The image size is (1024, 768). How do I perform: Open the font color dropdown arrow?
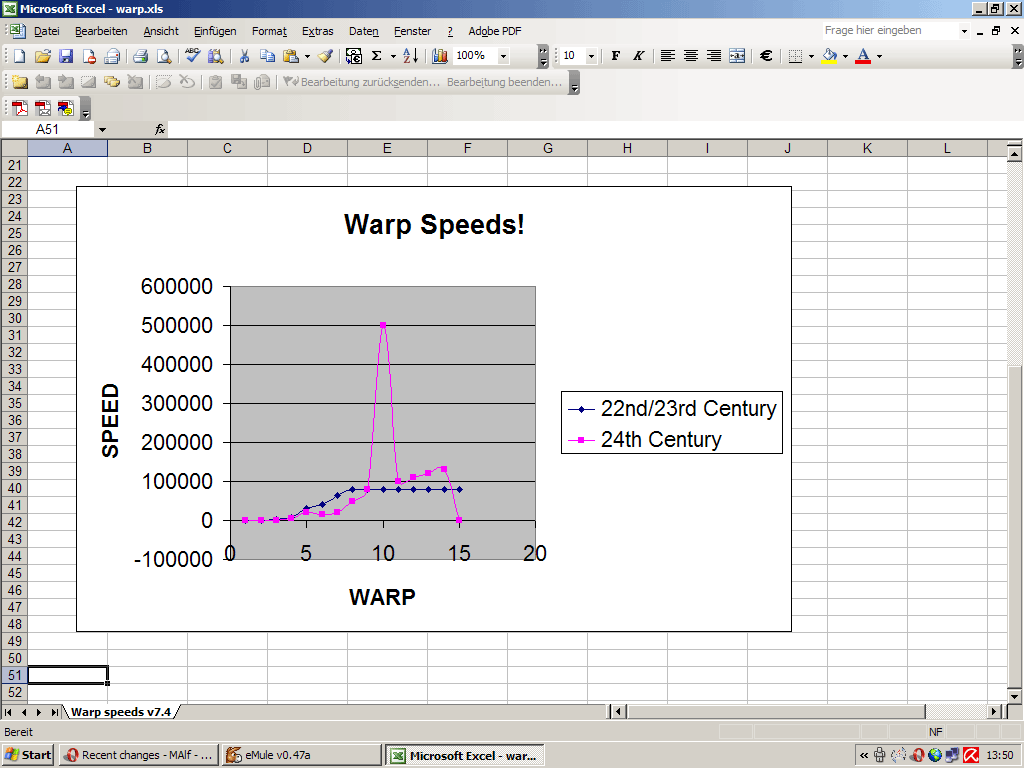tap(879, 56)
